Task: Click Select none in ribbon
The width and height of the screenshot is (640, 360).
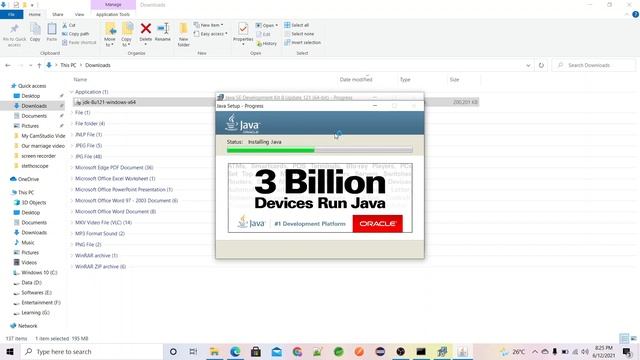Action: click(299, 34)
